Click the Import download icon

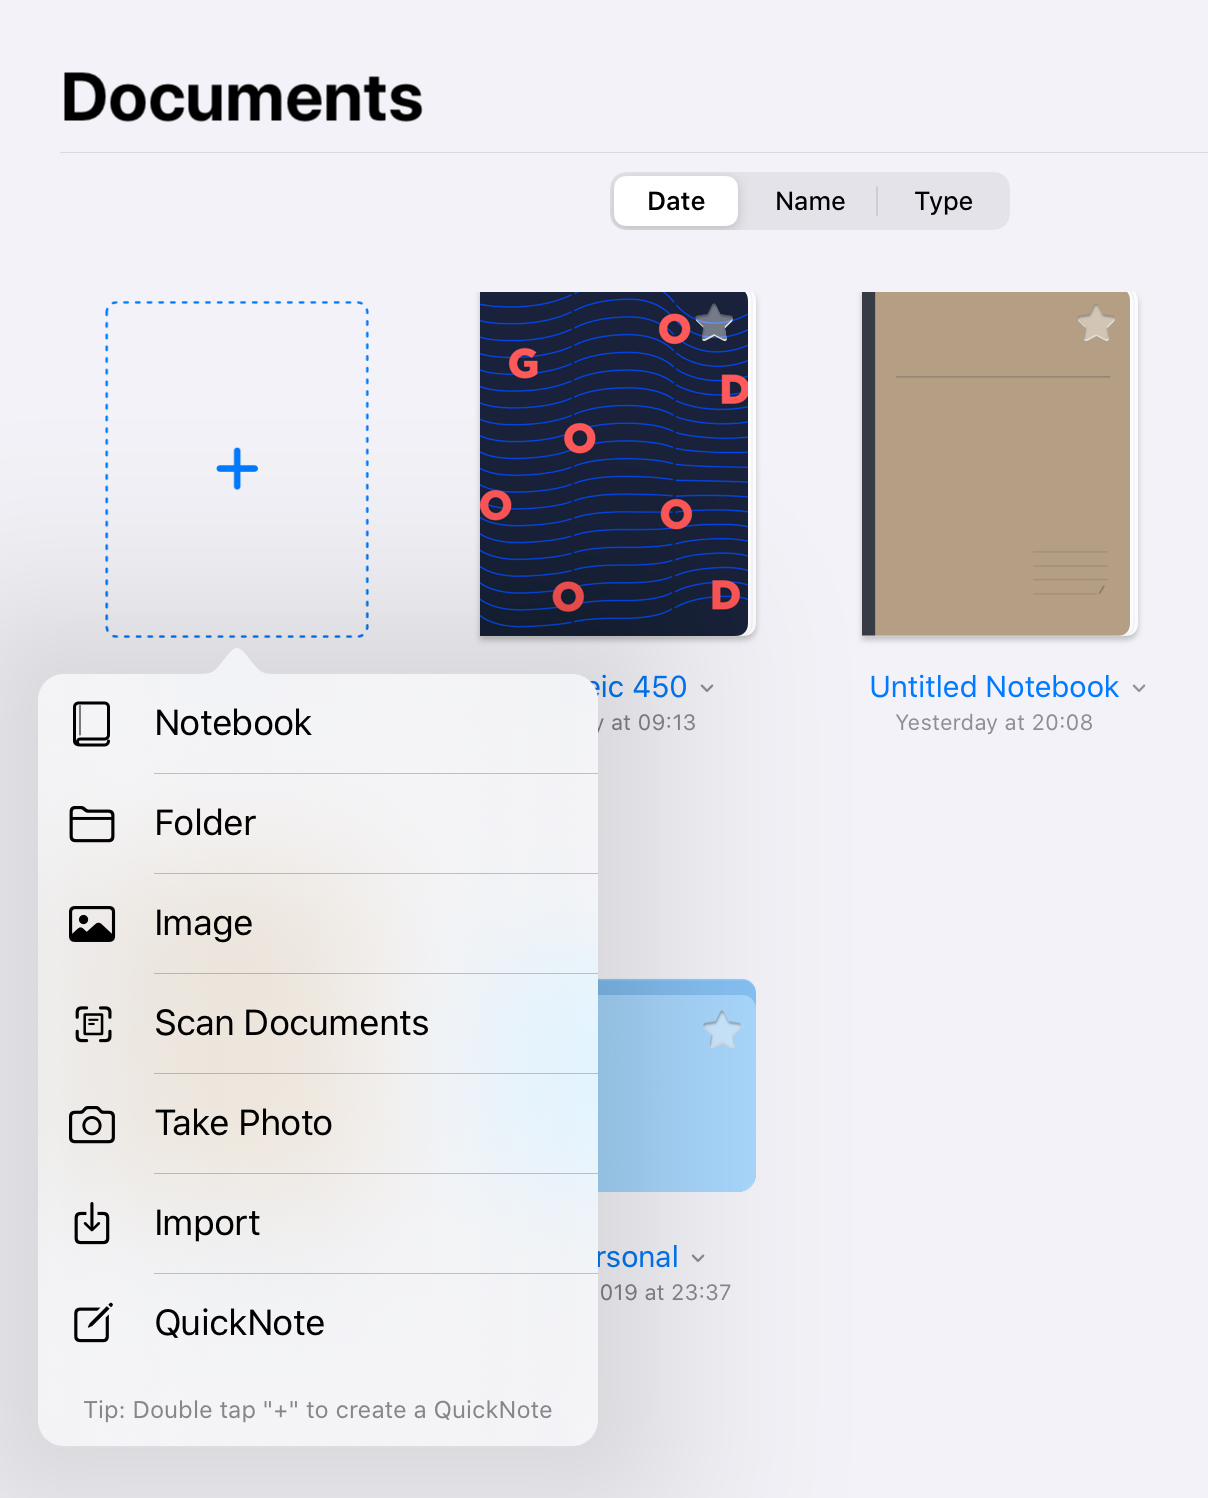92,1223
